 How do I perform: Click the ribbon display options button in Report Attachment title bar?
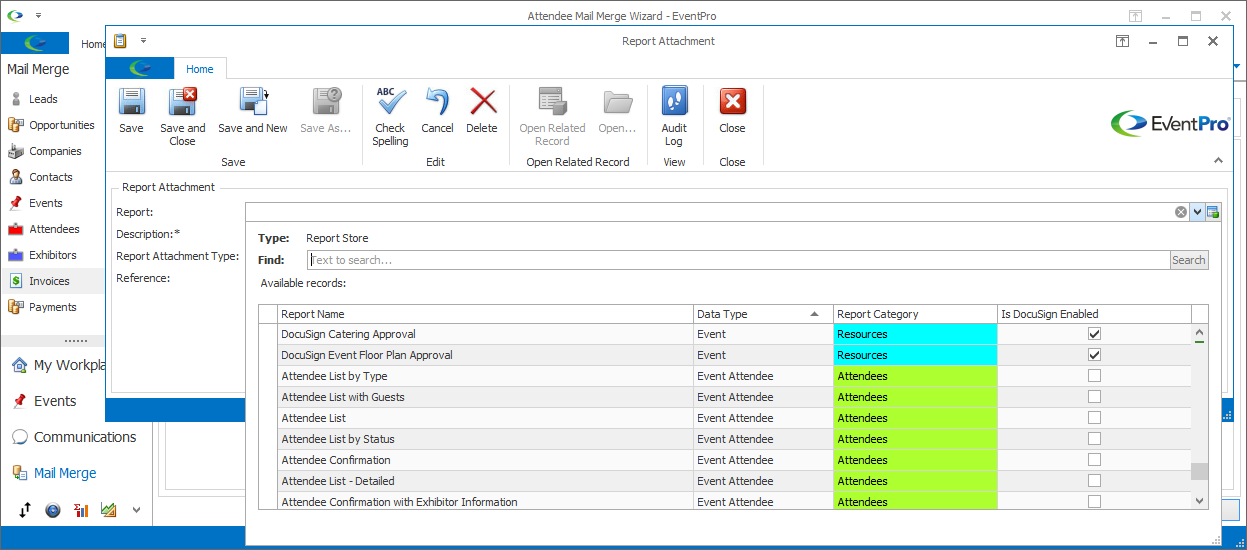point(1123,41)
